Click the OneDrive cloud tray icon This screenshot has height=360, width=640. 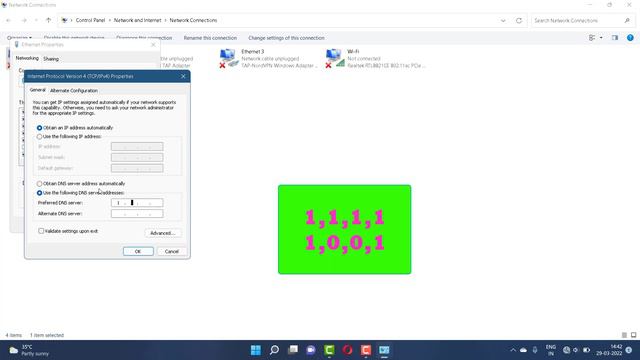523,350
